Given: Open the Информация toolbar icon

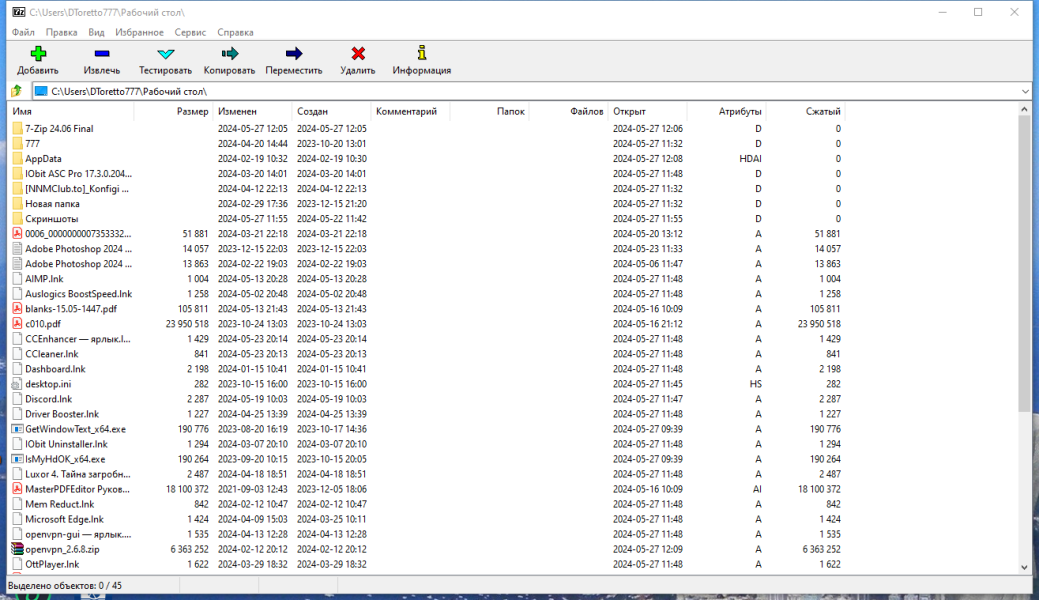Looking at the screenshot, I should (421, 53).
